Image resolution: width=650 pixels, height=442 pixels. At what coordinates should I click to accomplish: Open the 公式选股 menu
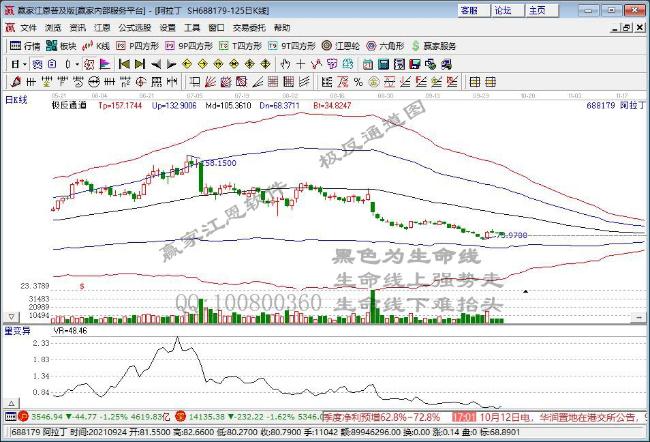pyautogui.click(x=135, y=28)
